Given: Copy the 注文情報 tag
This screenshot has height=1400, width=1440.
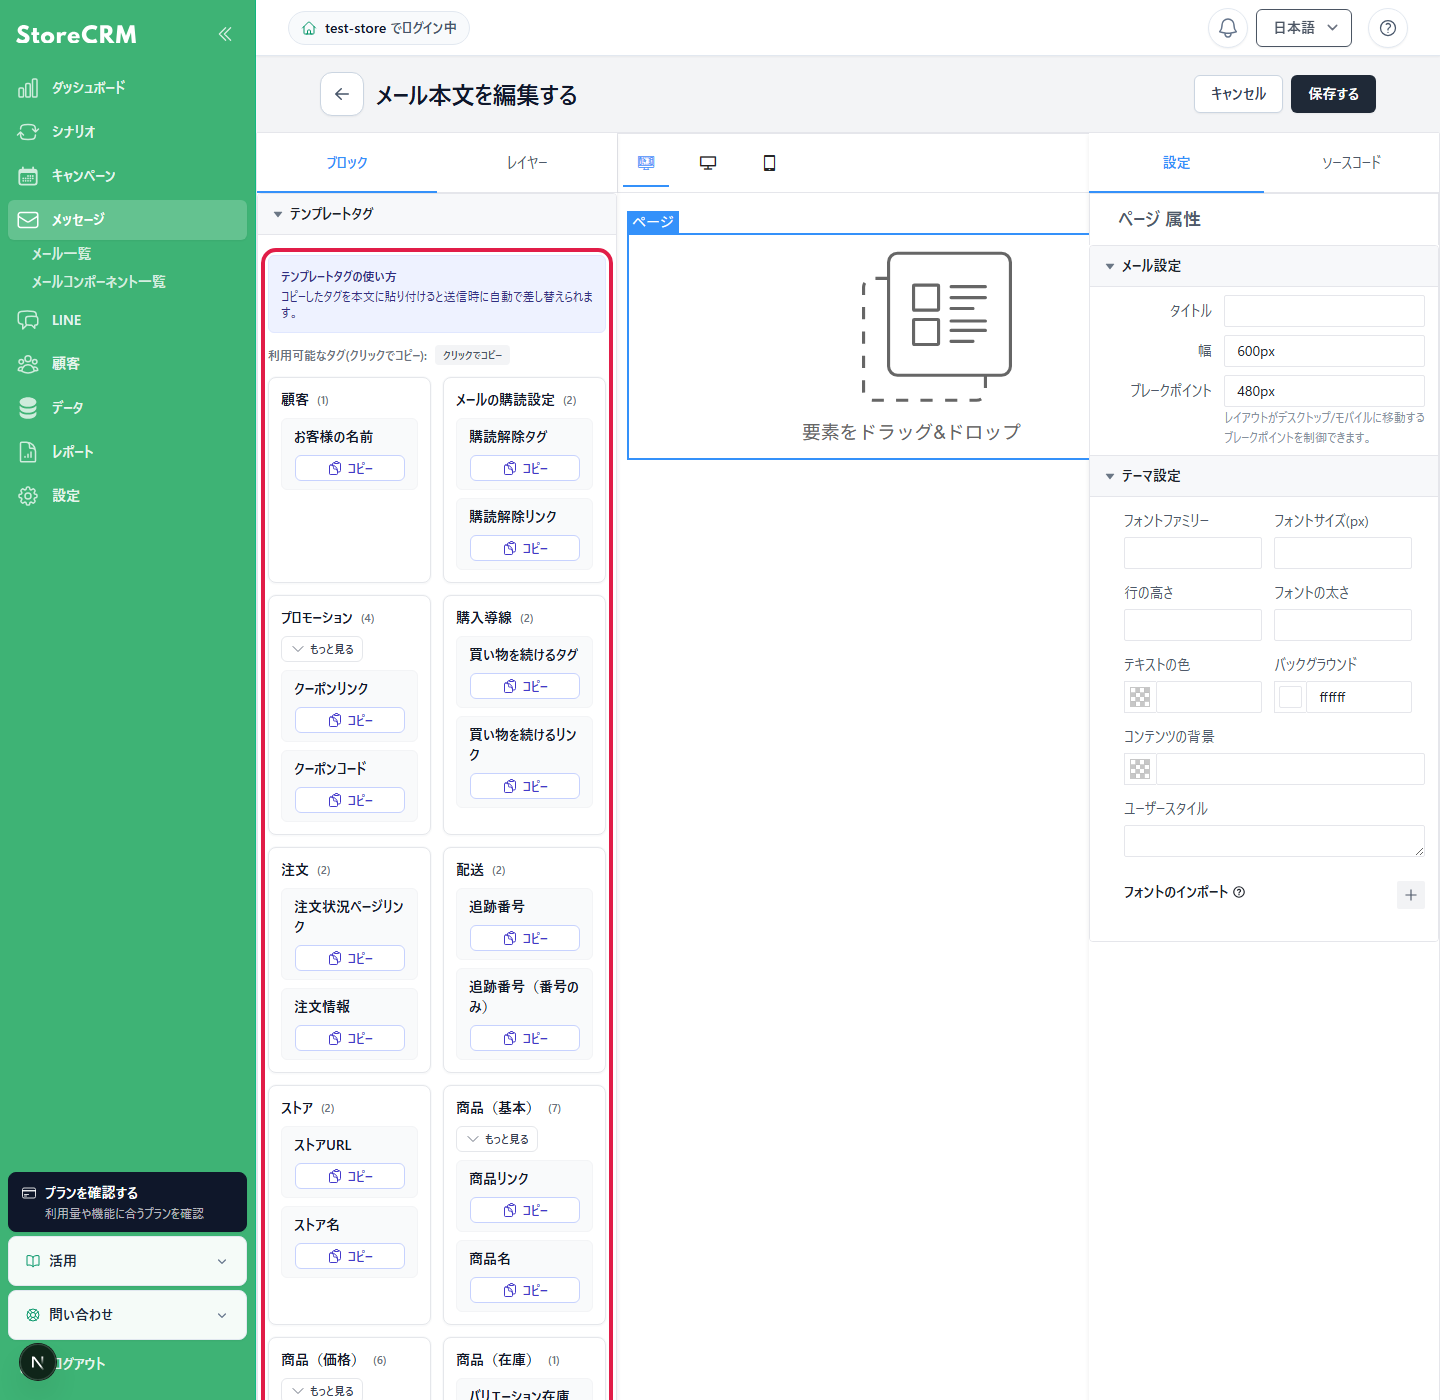Looking at the screenshot, I should (x=350, y=1038).
